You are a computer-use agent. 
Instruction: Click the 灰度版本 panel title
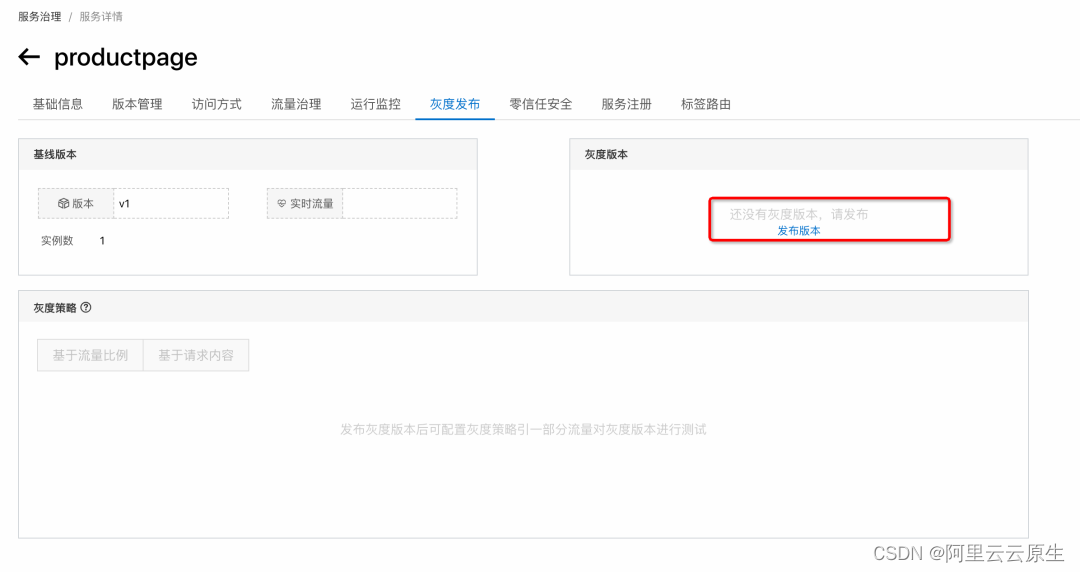coord(606,154)
